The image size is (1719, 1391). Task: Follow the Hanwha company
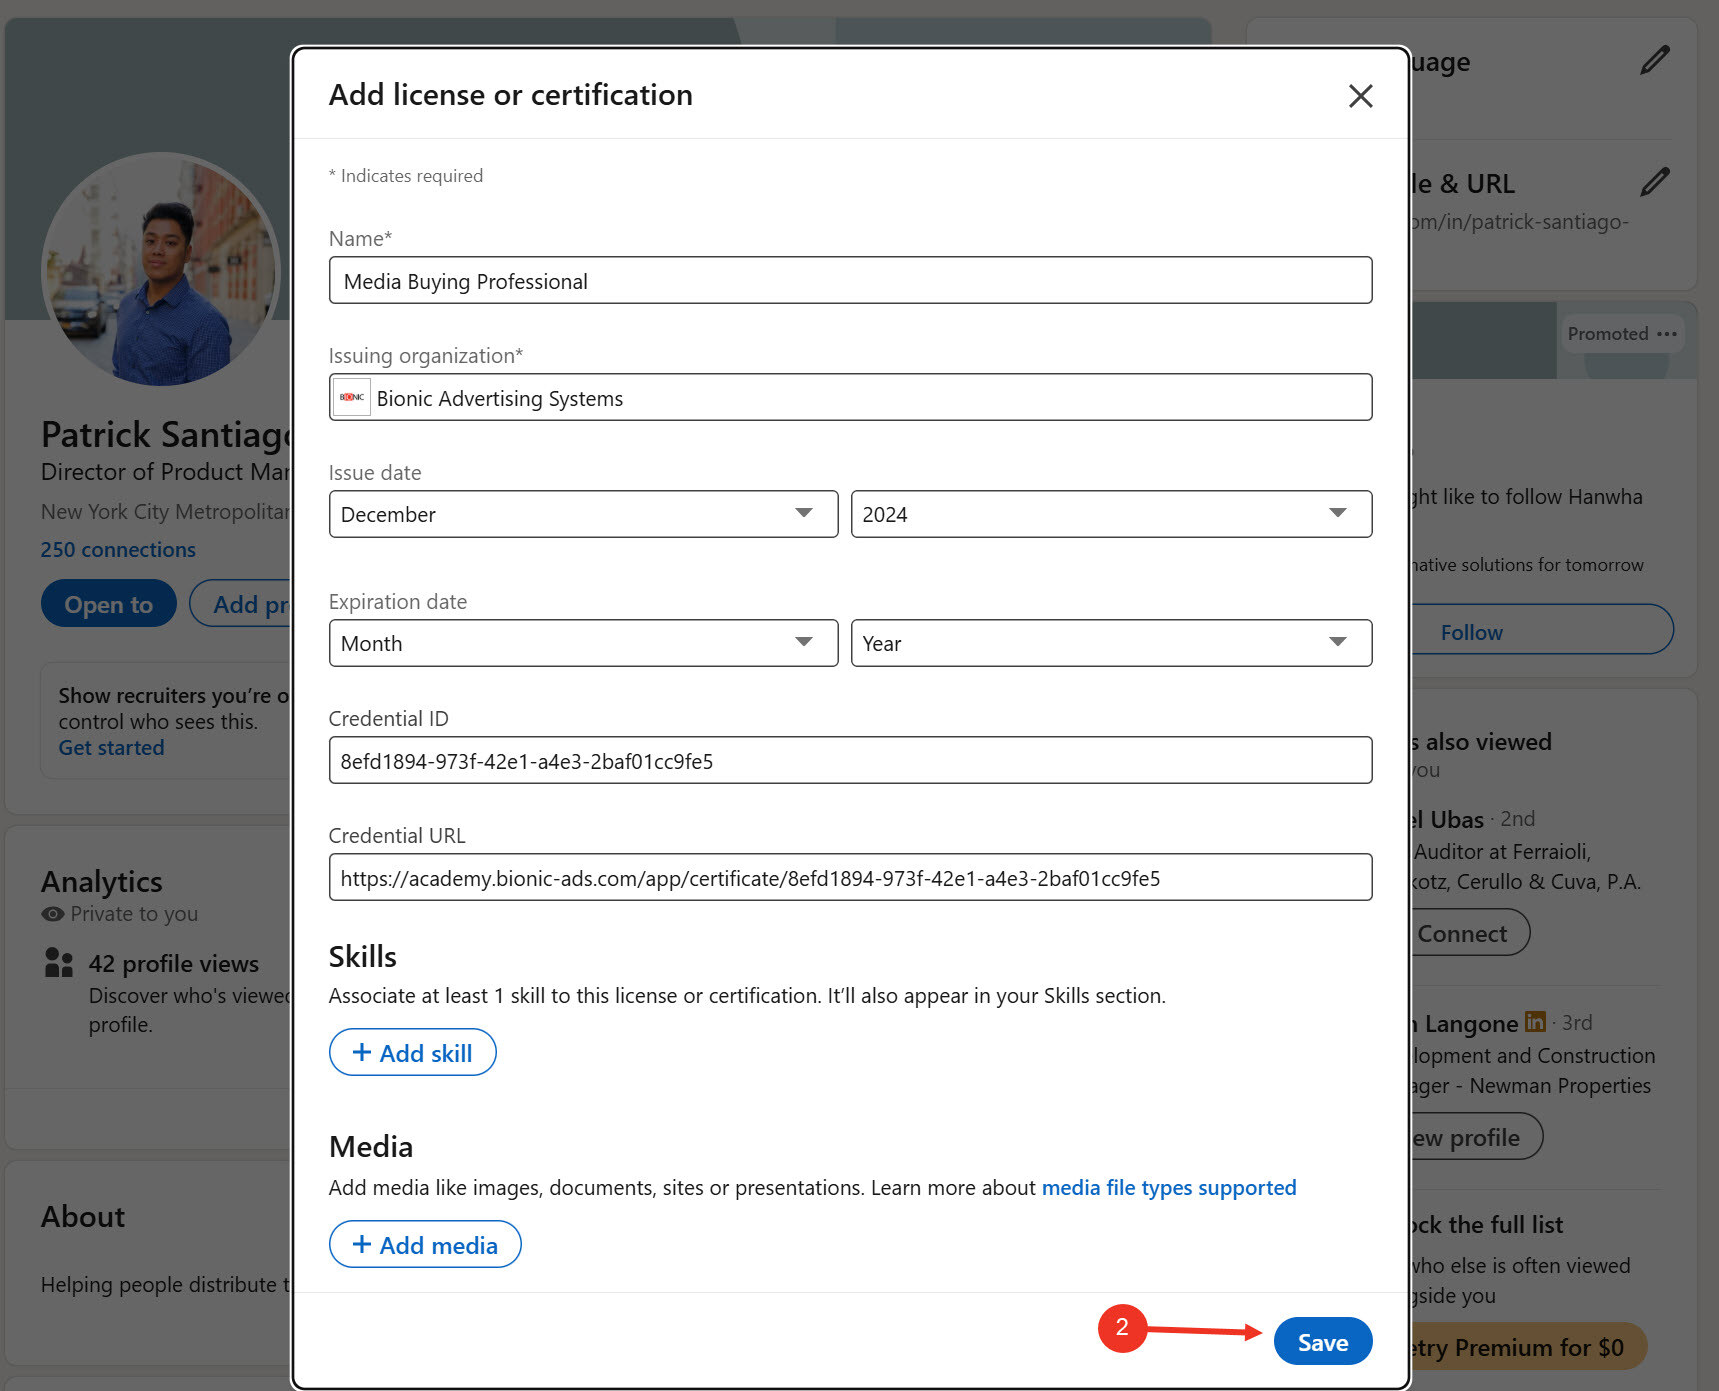[1540, 630]
